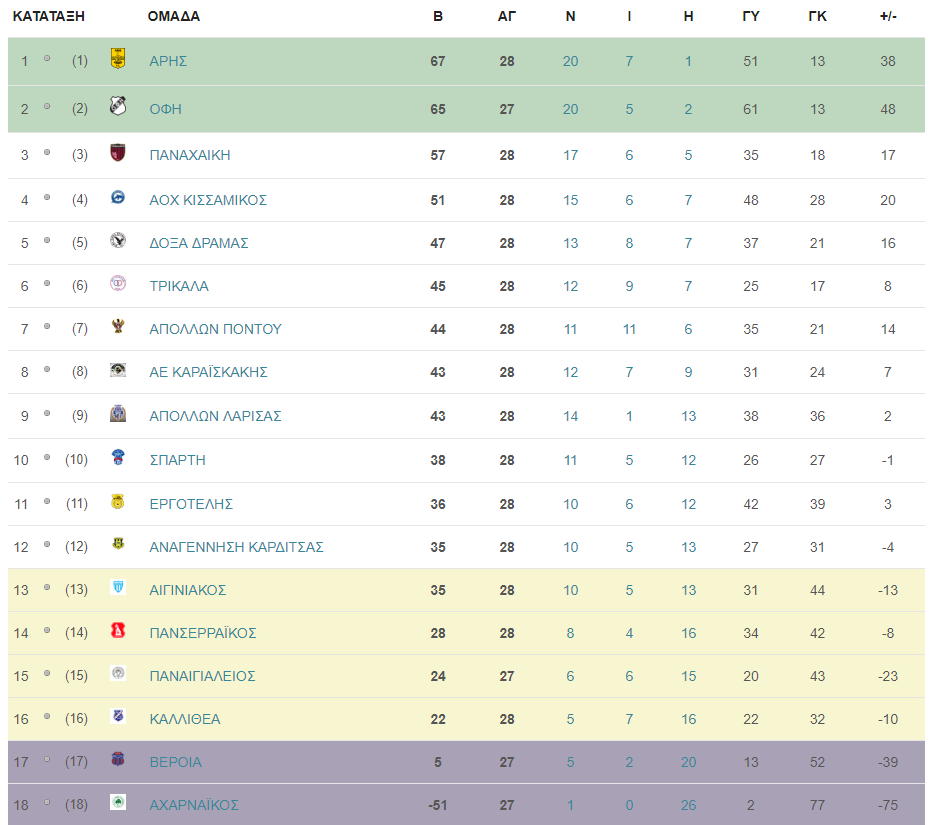The width and height of the screenshot is (935, 825).
Task: Open the ΑΠΟΛΛΩΝ ΠΟΝΤΟΥ team page
Action: [215, 329]
